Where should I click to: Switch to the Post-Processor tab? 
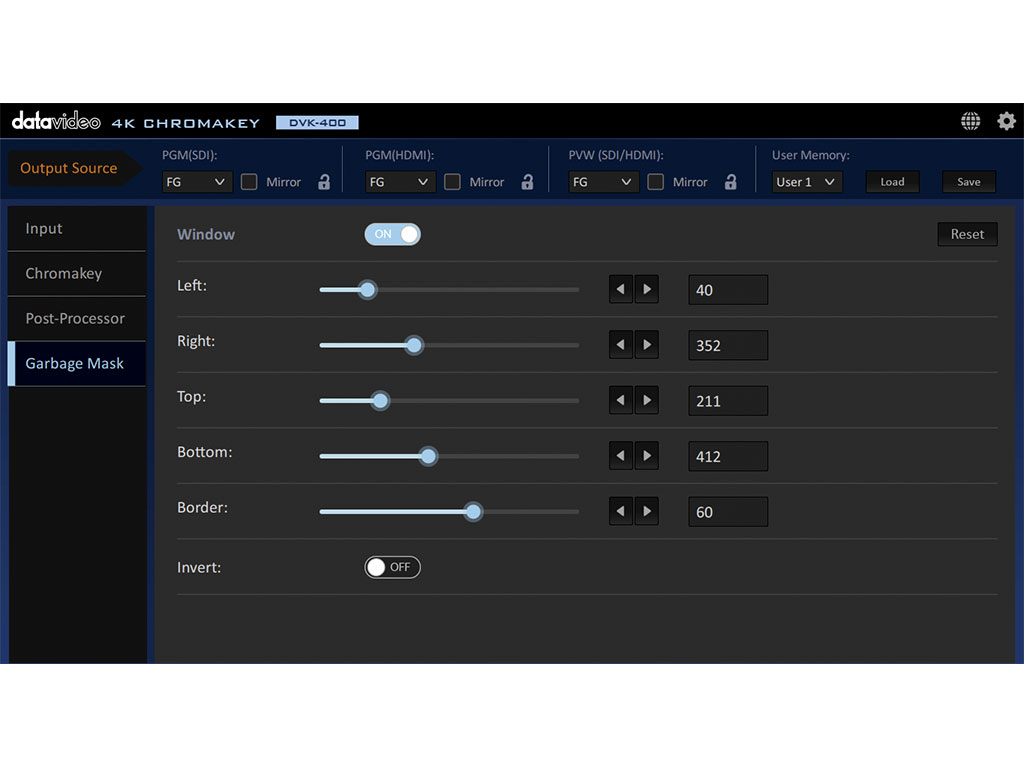pos(76,318)
